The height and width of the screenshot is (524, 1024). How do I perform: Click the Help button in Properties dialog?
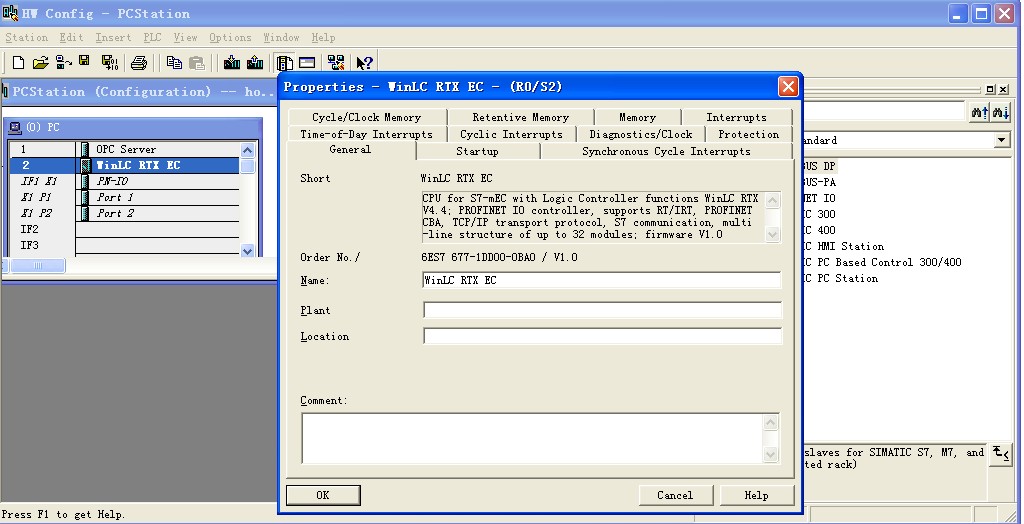pos(756,495)
